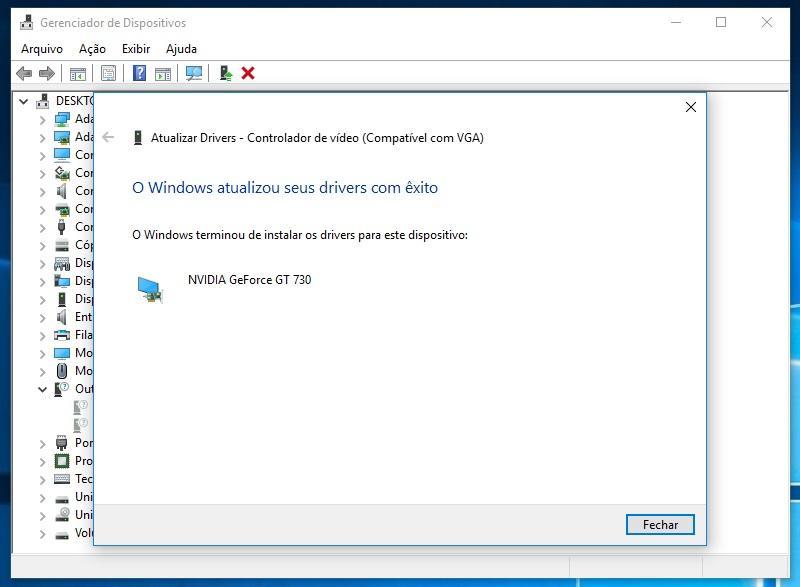
Task: Select the Tec tree row label
Action: tap(84, 479)
